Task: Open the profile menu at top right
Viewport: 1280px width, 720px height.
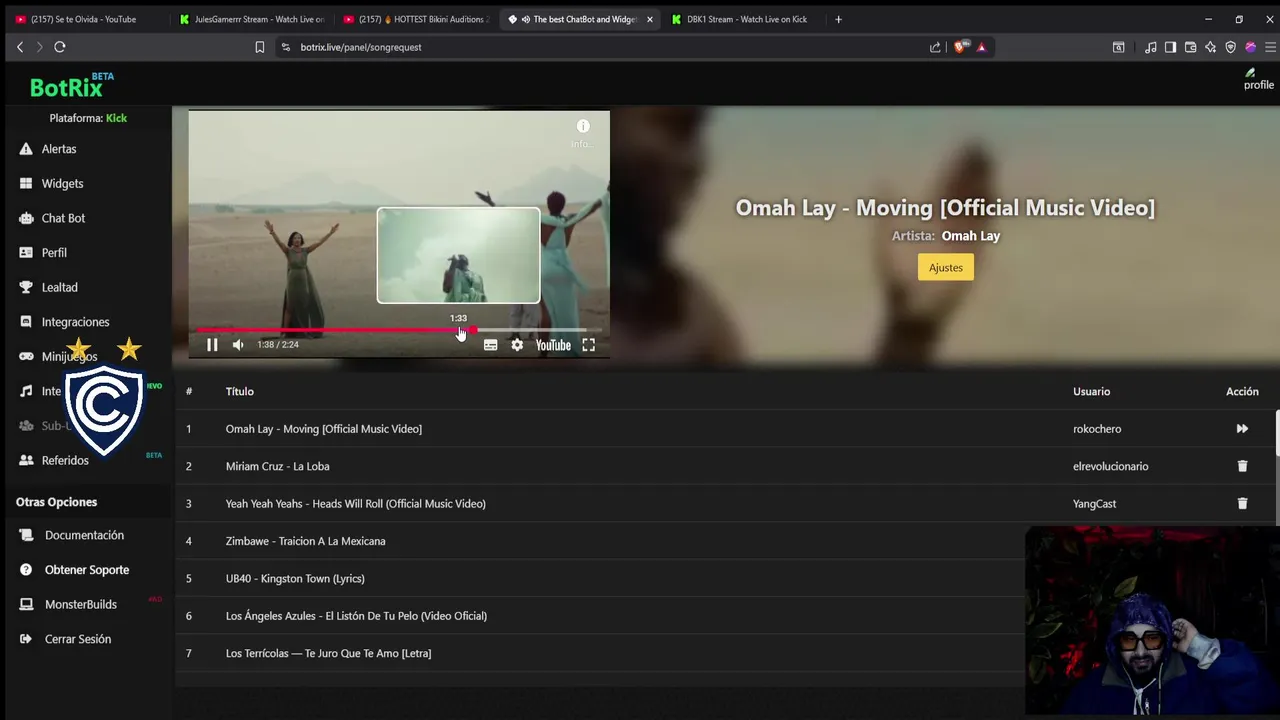Action: pos(1258,80)
